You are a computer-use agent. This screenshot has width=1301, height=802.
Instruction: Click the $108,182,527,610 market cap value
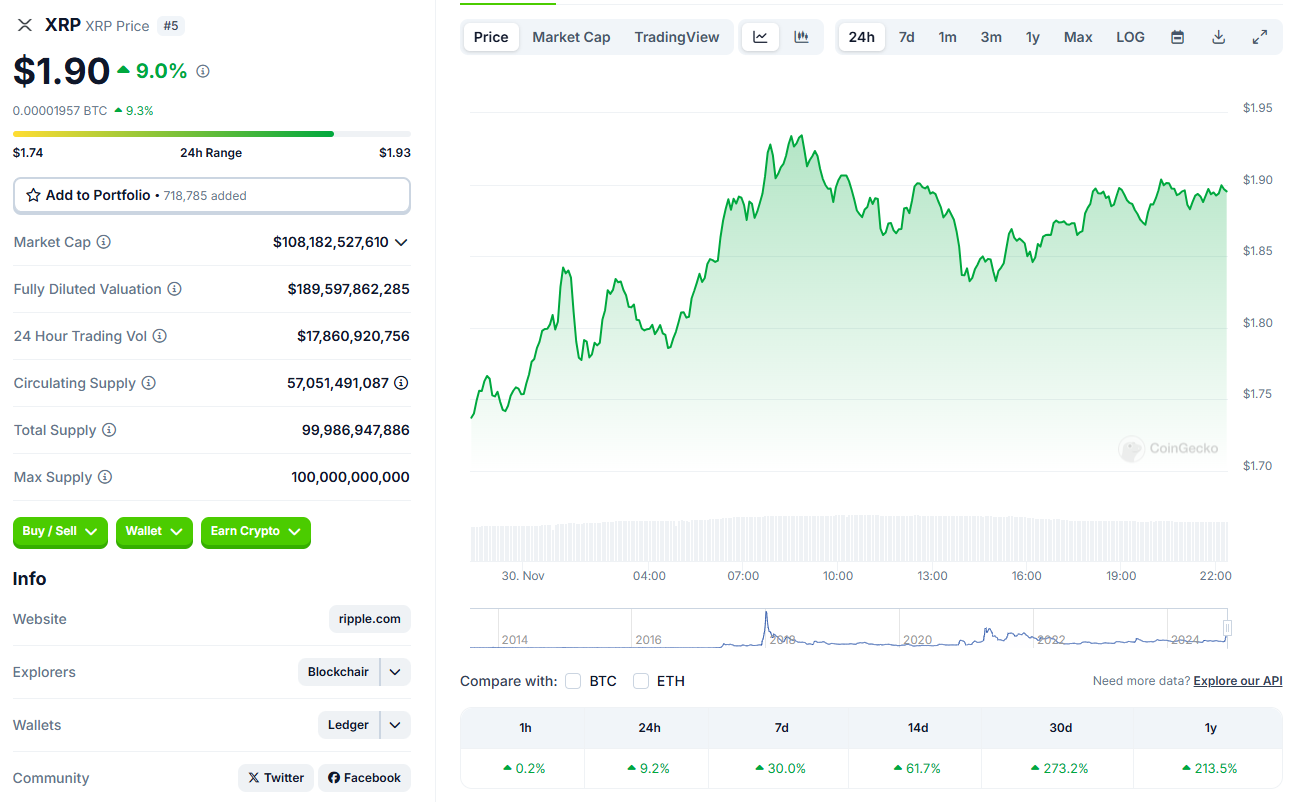(x=331, y=242)
